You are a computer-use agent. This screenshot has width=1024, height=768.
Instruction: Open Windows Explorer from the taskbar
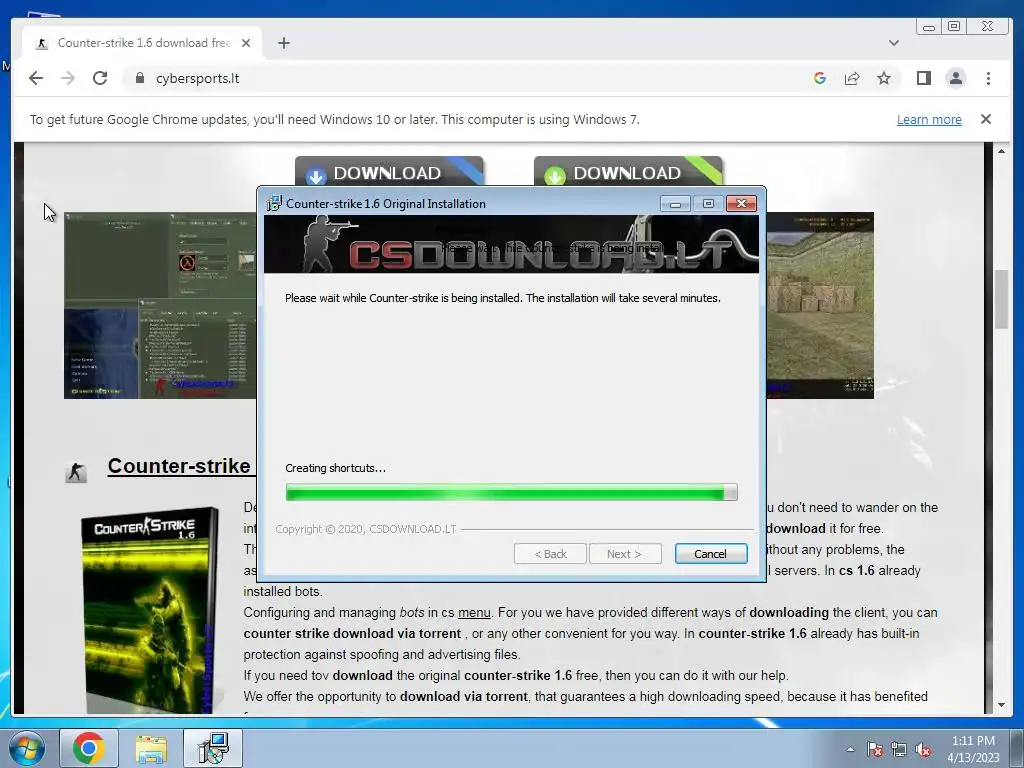(151, 748)
